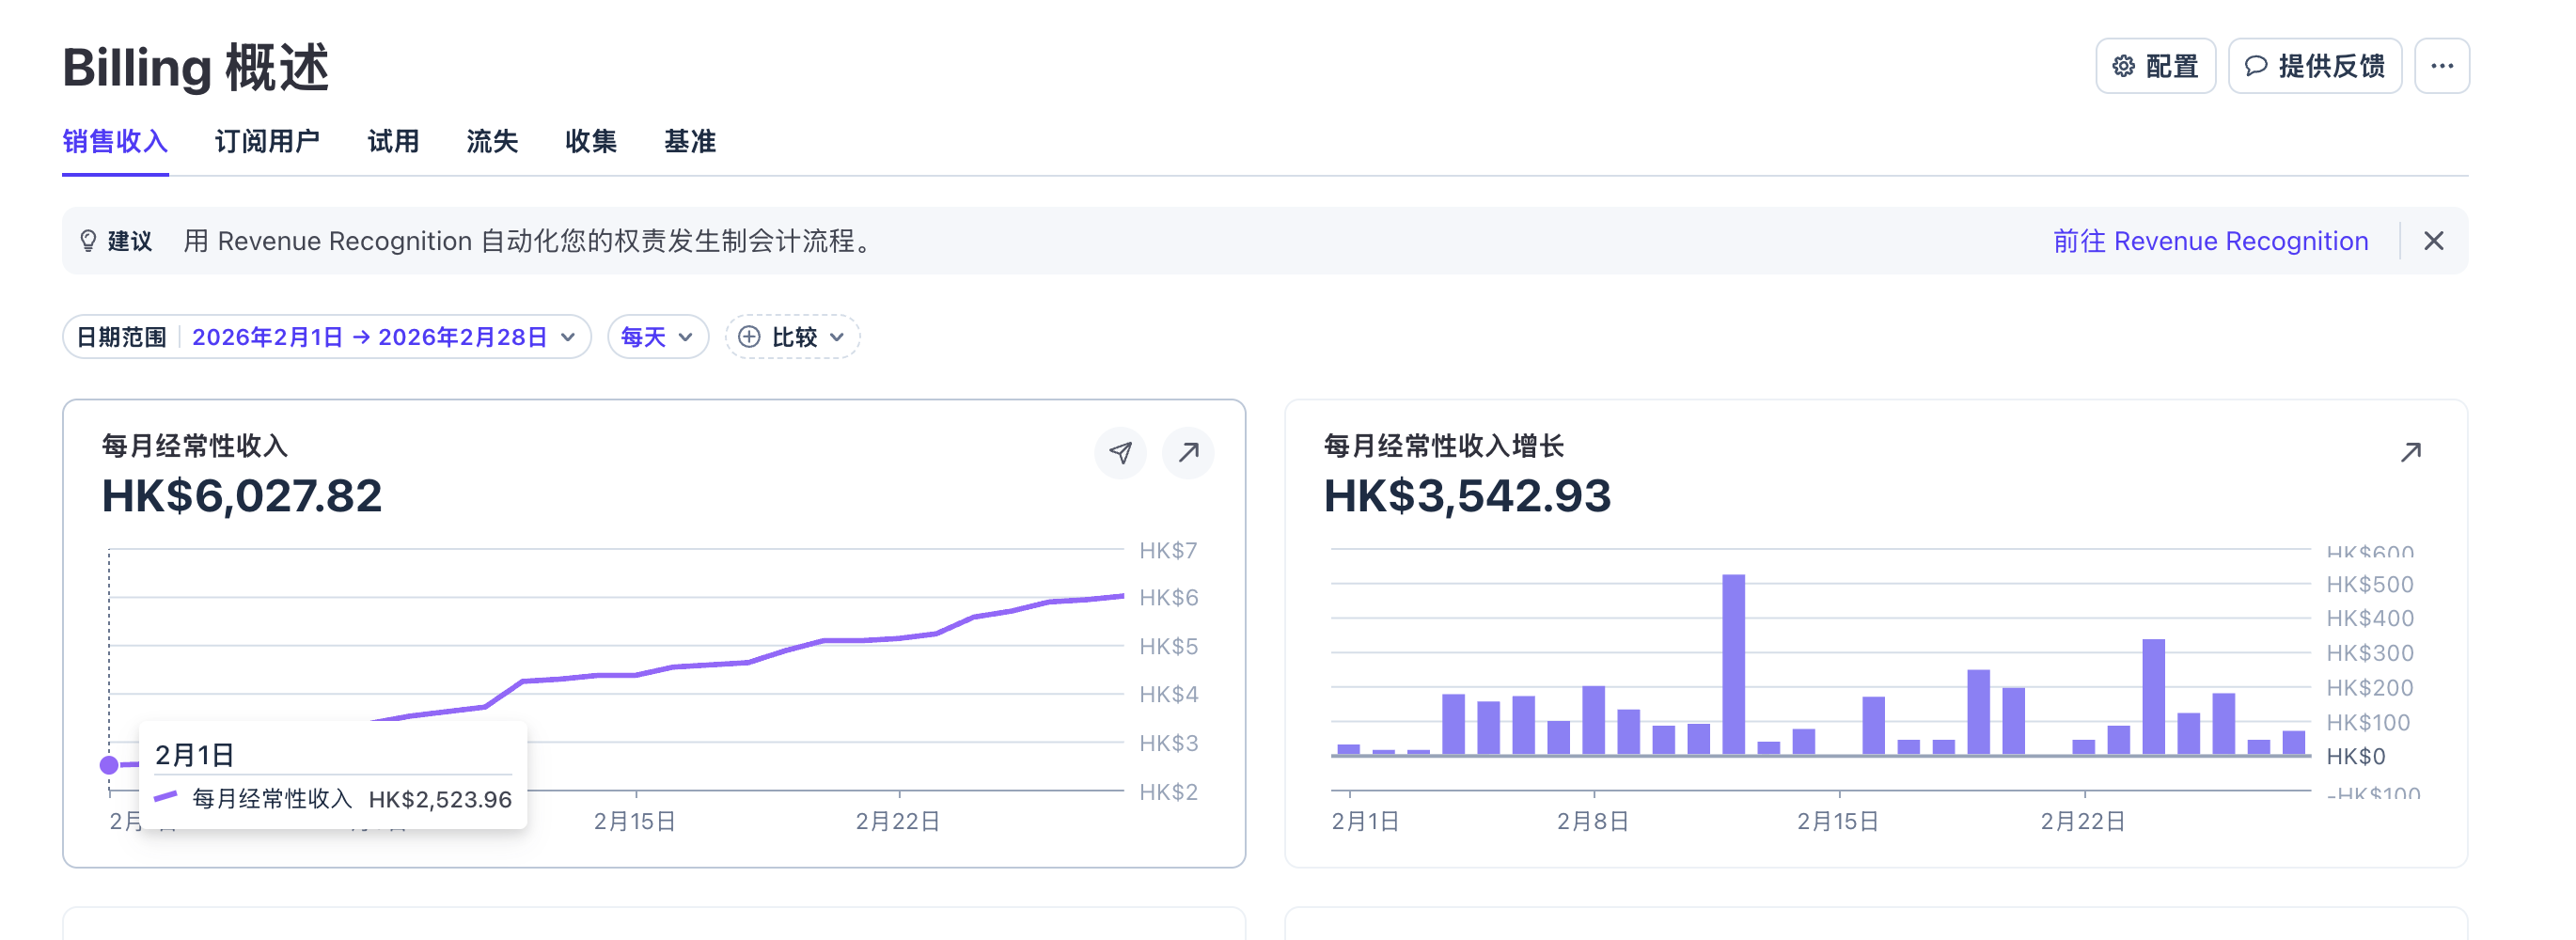The image size is (2576, 940).
Task: Expand the MRR growth chart arrow
Action: 2410,453
